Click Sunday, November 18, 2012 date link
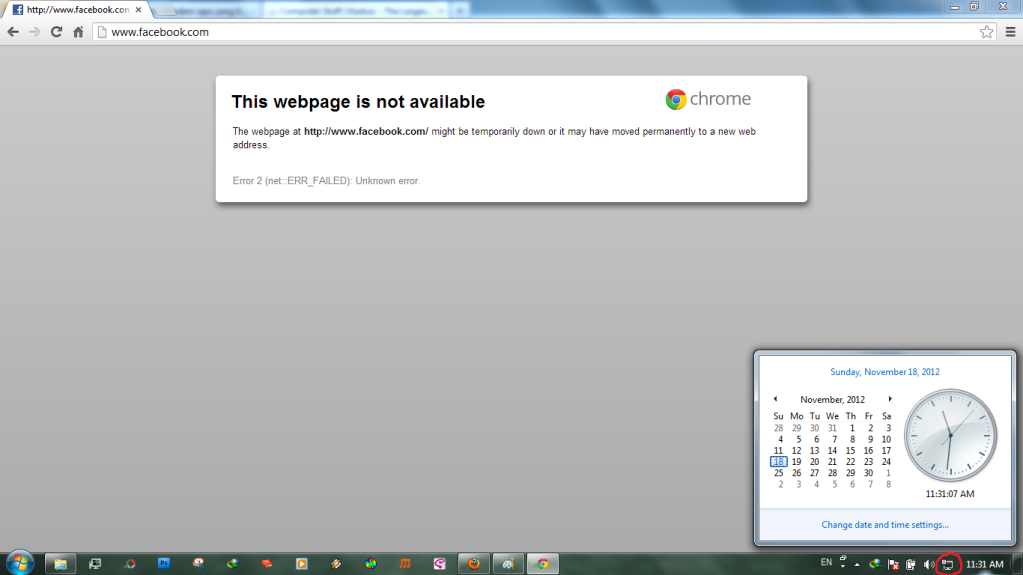 tap(885, 372)
